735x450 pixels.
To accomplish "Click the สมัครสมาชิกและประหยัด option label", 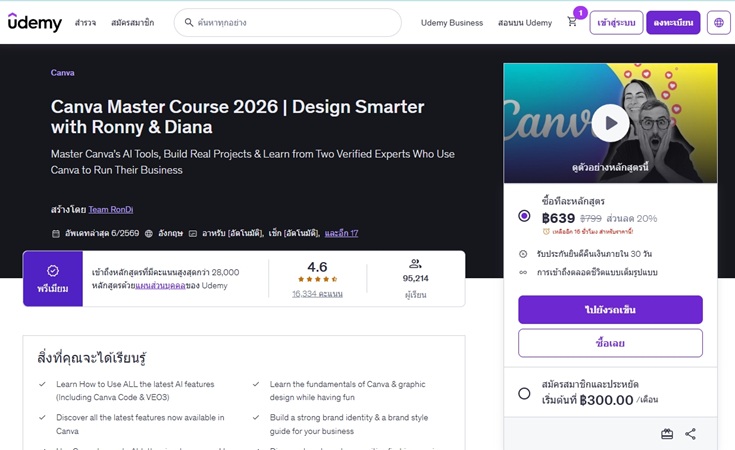I will pyautogui.click(x=590, y=384).
